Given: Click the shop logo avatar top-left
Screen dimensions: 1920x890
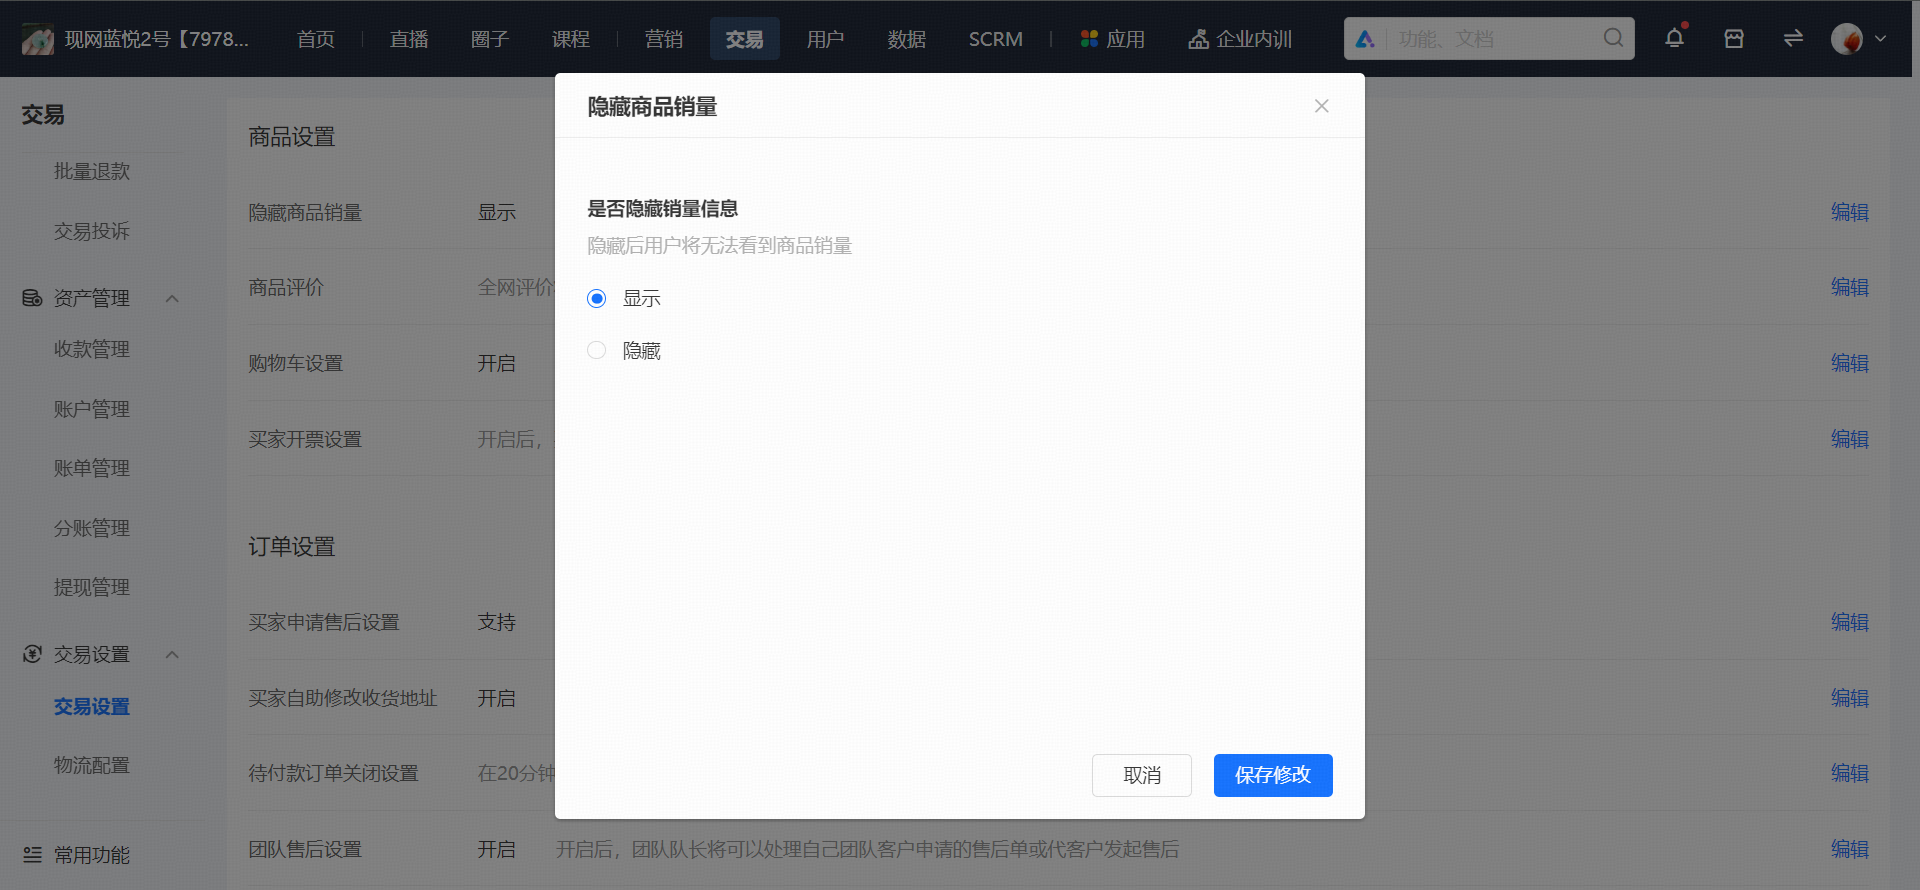Looking at the screenshot, I should (x=38, y=39).
